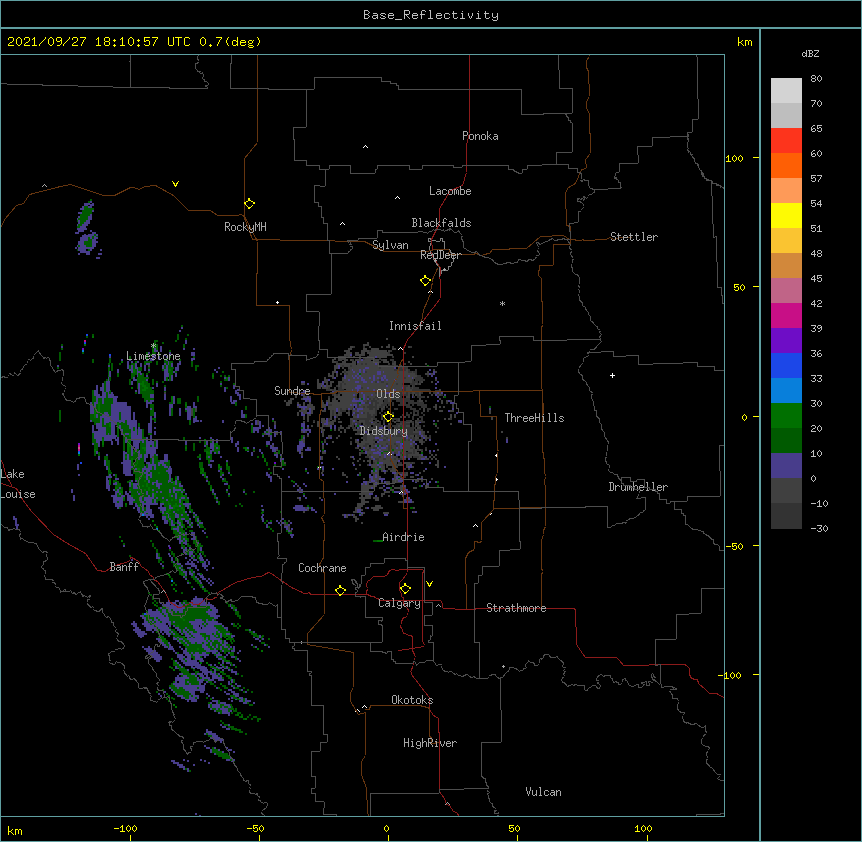862x842 pixels.
Task: Click the Olds city label
Action: coord(388,394)
